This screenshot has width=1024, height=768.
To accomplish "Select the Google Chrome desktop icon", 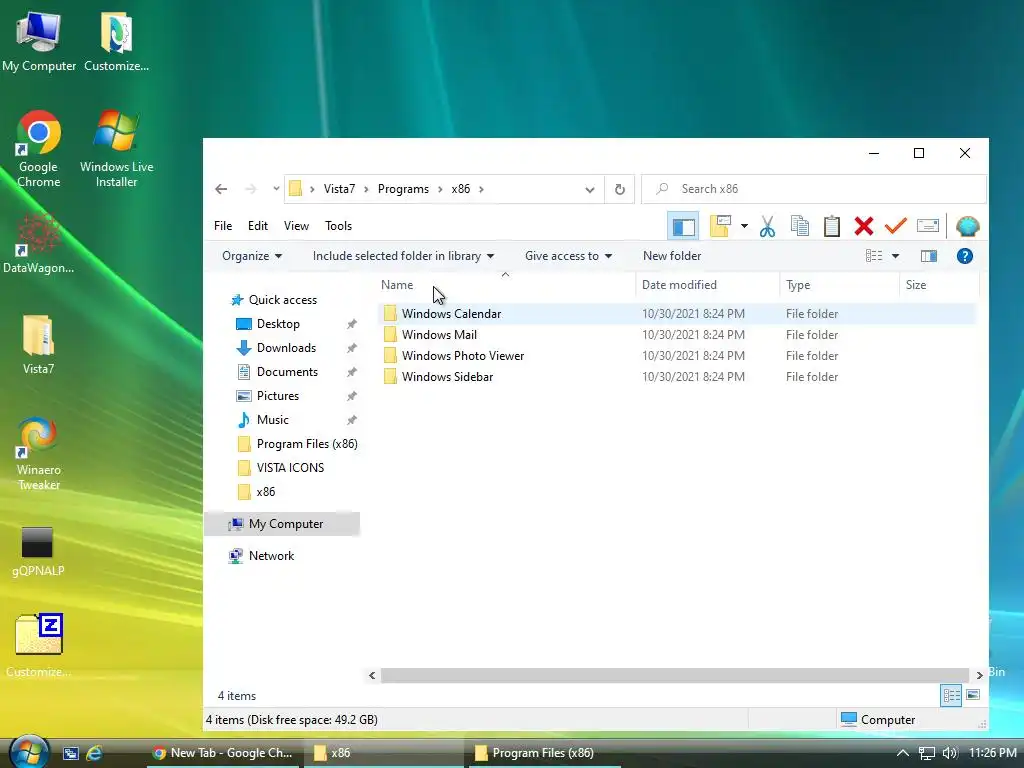I will point(39,149).
